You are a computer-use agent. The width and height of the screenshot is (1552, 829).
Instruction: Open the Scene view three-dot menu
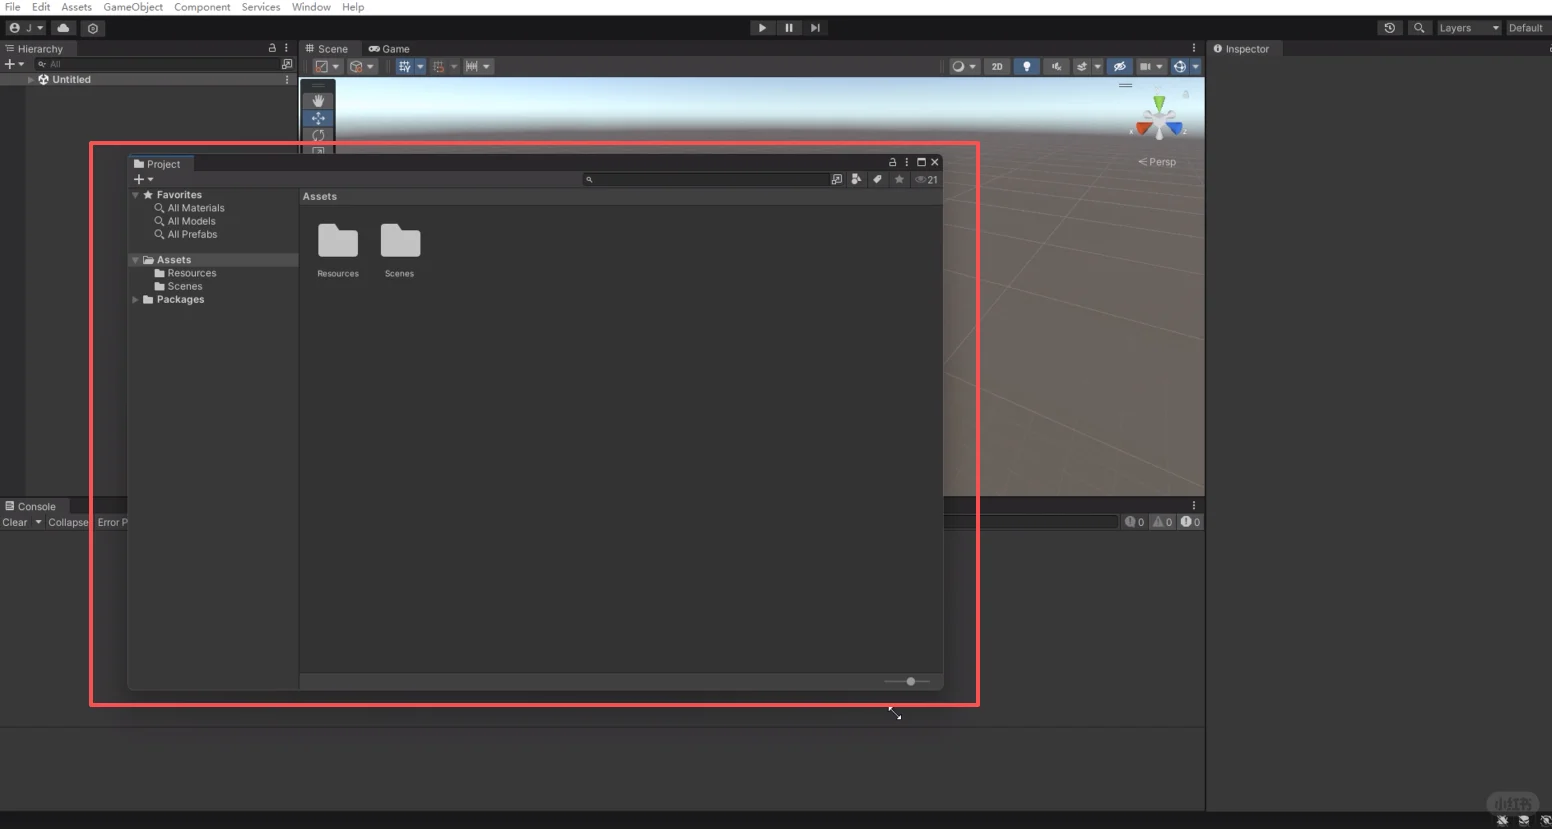coord(1193,48)
